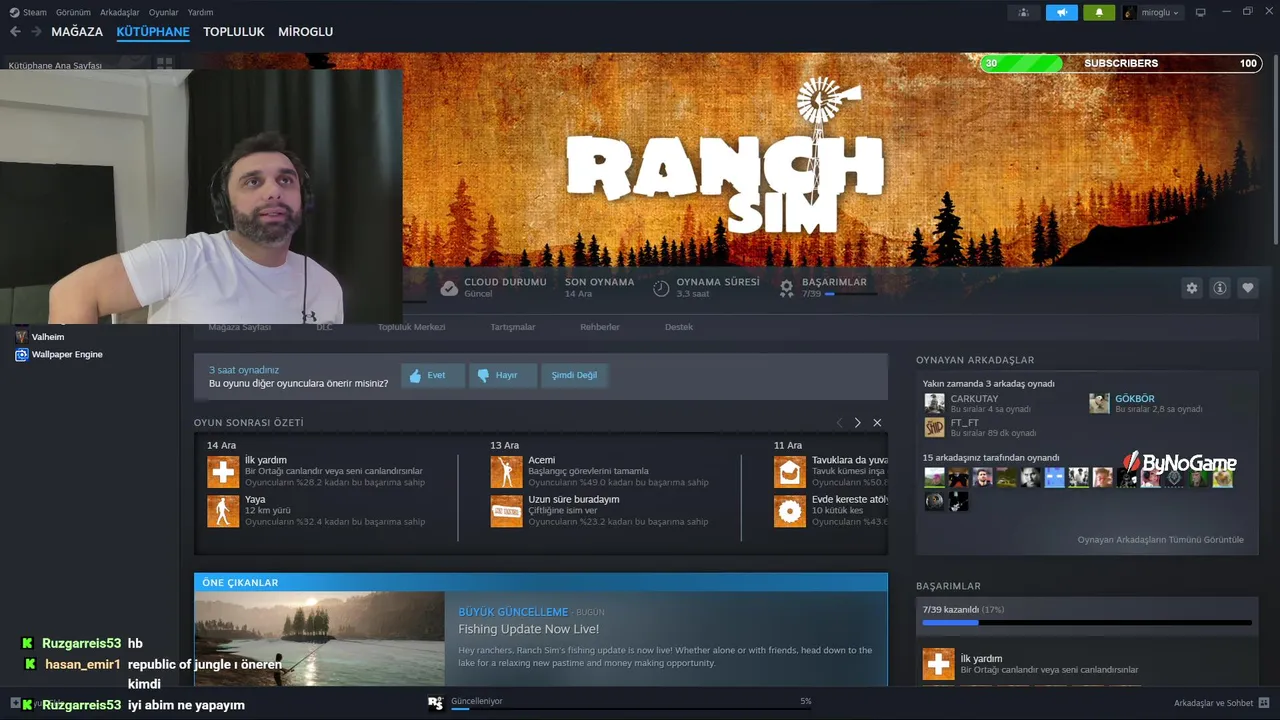The image size is (1280, 720).
Task: Click the Güncelleniyor status text
Action: point(477,701)
